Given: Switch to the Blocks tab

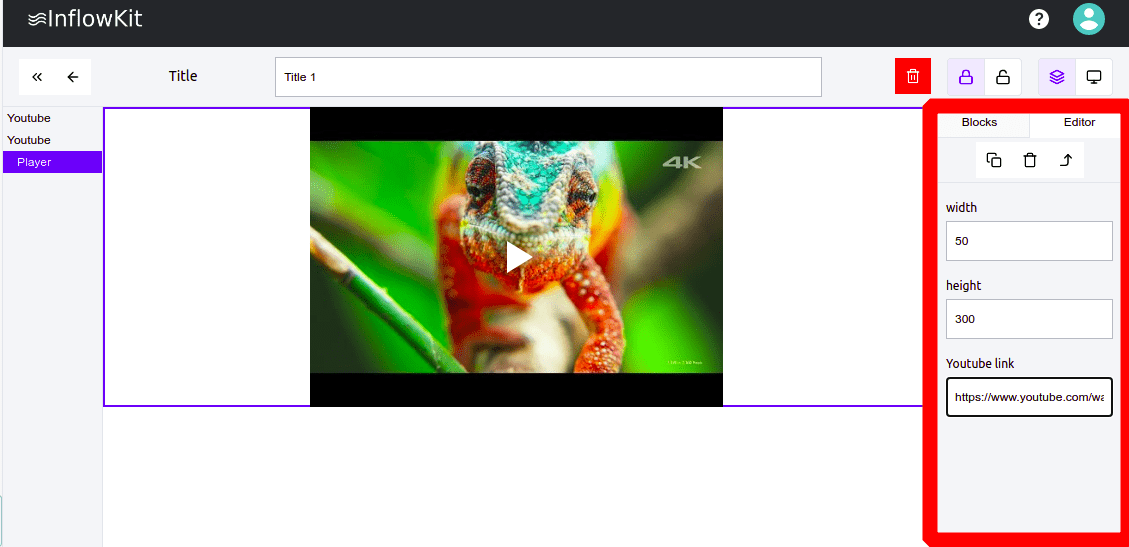Looking at the screenshot, I should click(979, 122).
